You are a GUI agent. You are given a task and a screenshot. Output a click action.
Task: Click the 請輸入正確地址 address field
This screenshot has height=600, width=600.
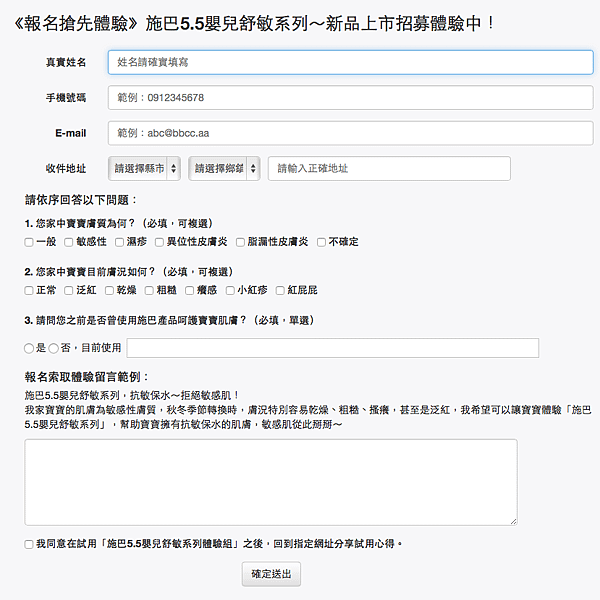click(389, 168)
